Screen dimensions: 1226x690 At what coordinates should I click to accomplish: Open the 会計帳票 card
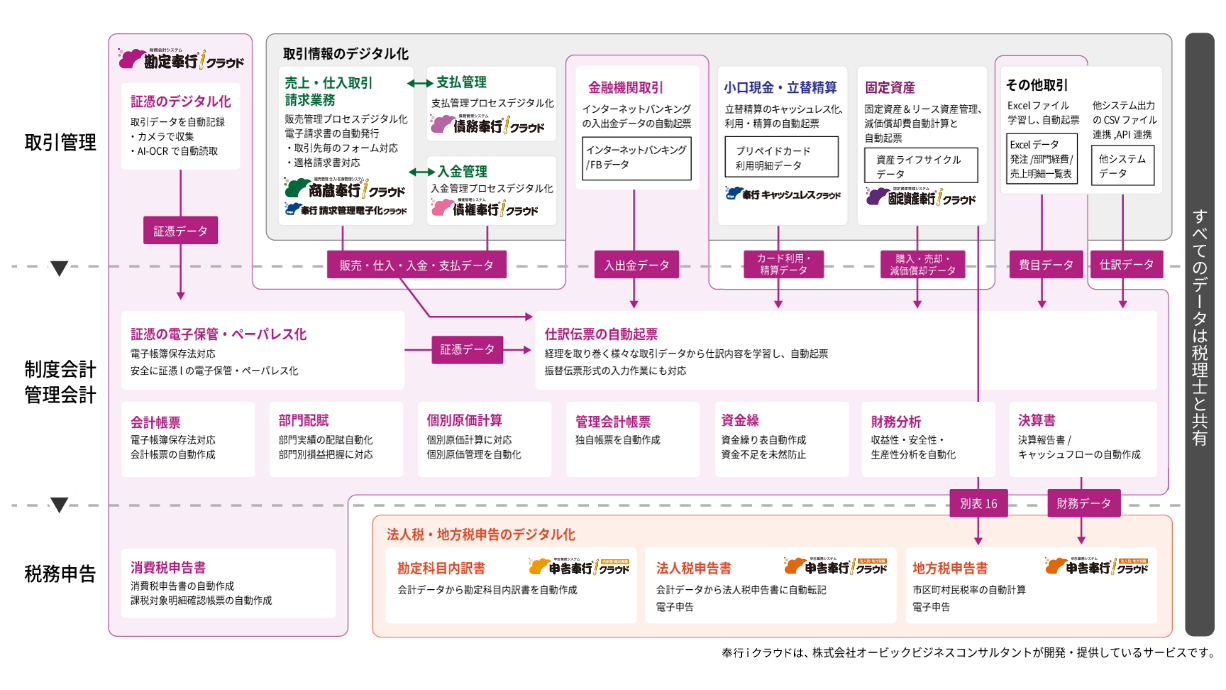click(x=188, y=438)
